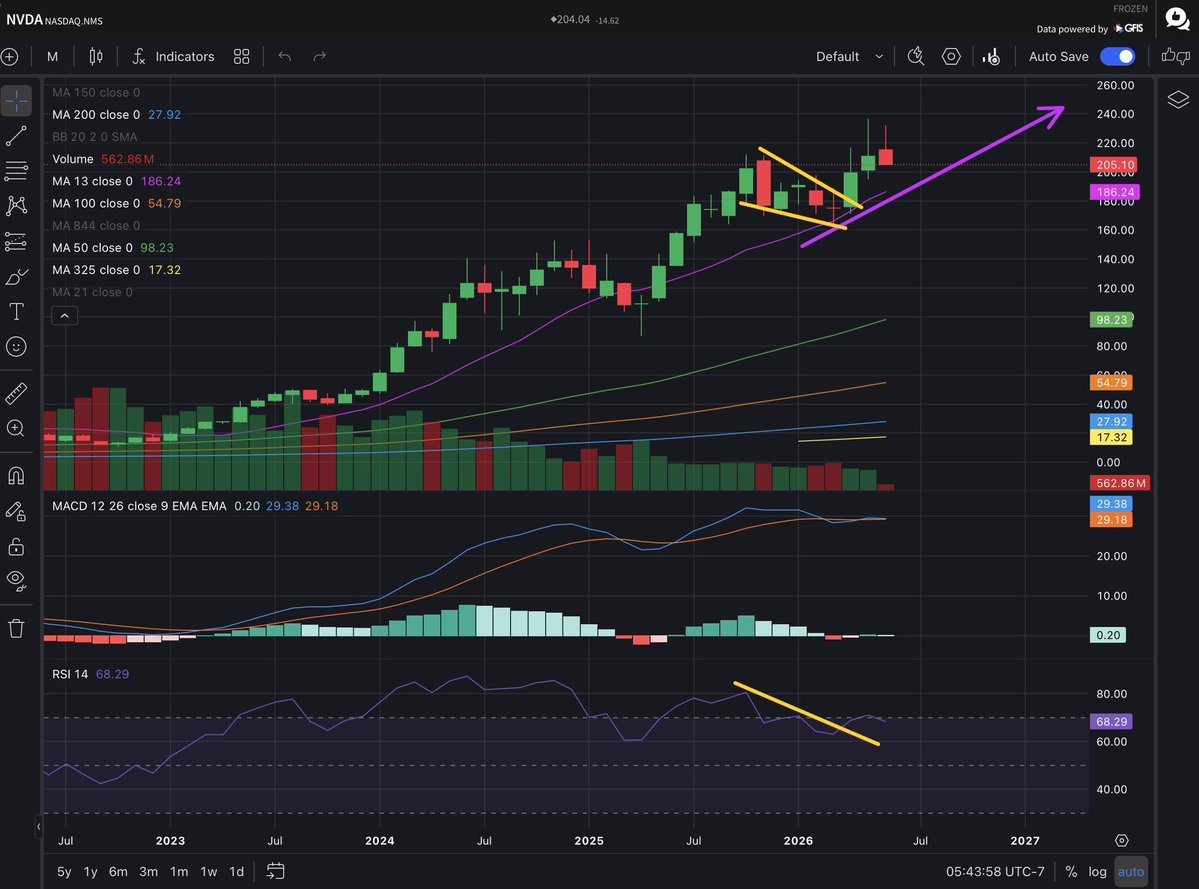Toggle lock all drawings padlock
Image resolution: width=1199 pixels, height=889 pixels.
[16, 547]
